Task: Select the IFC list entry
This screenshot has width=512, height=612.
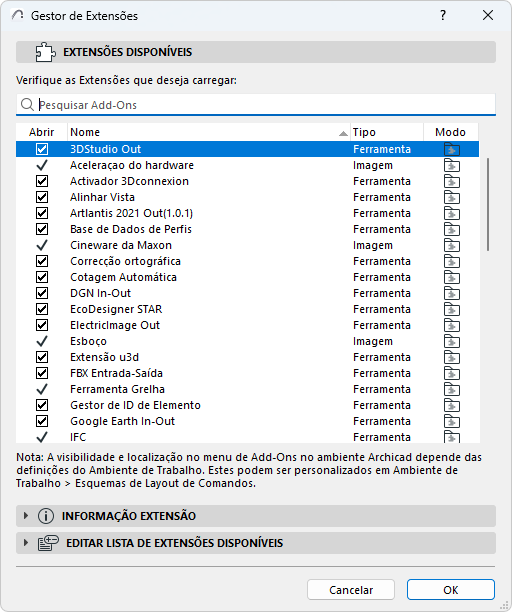Action: [x=247, y=437]
